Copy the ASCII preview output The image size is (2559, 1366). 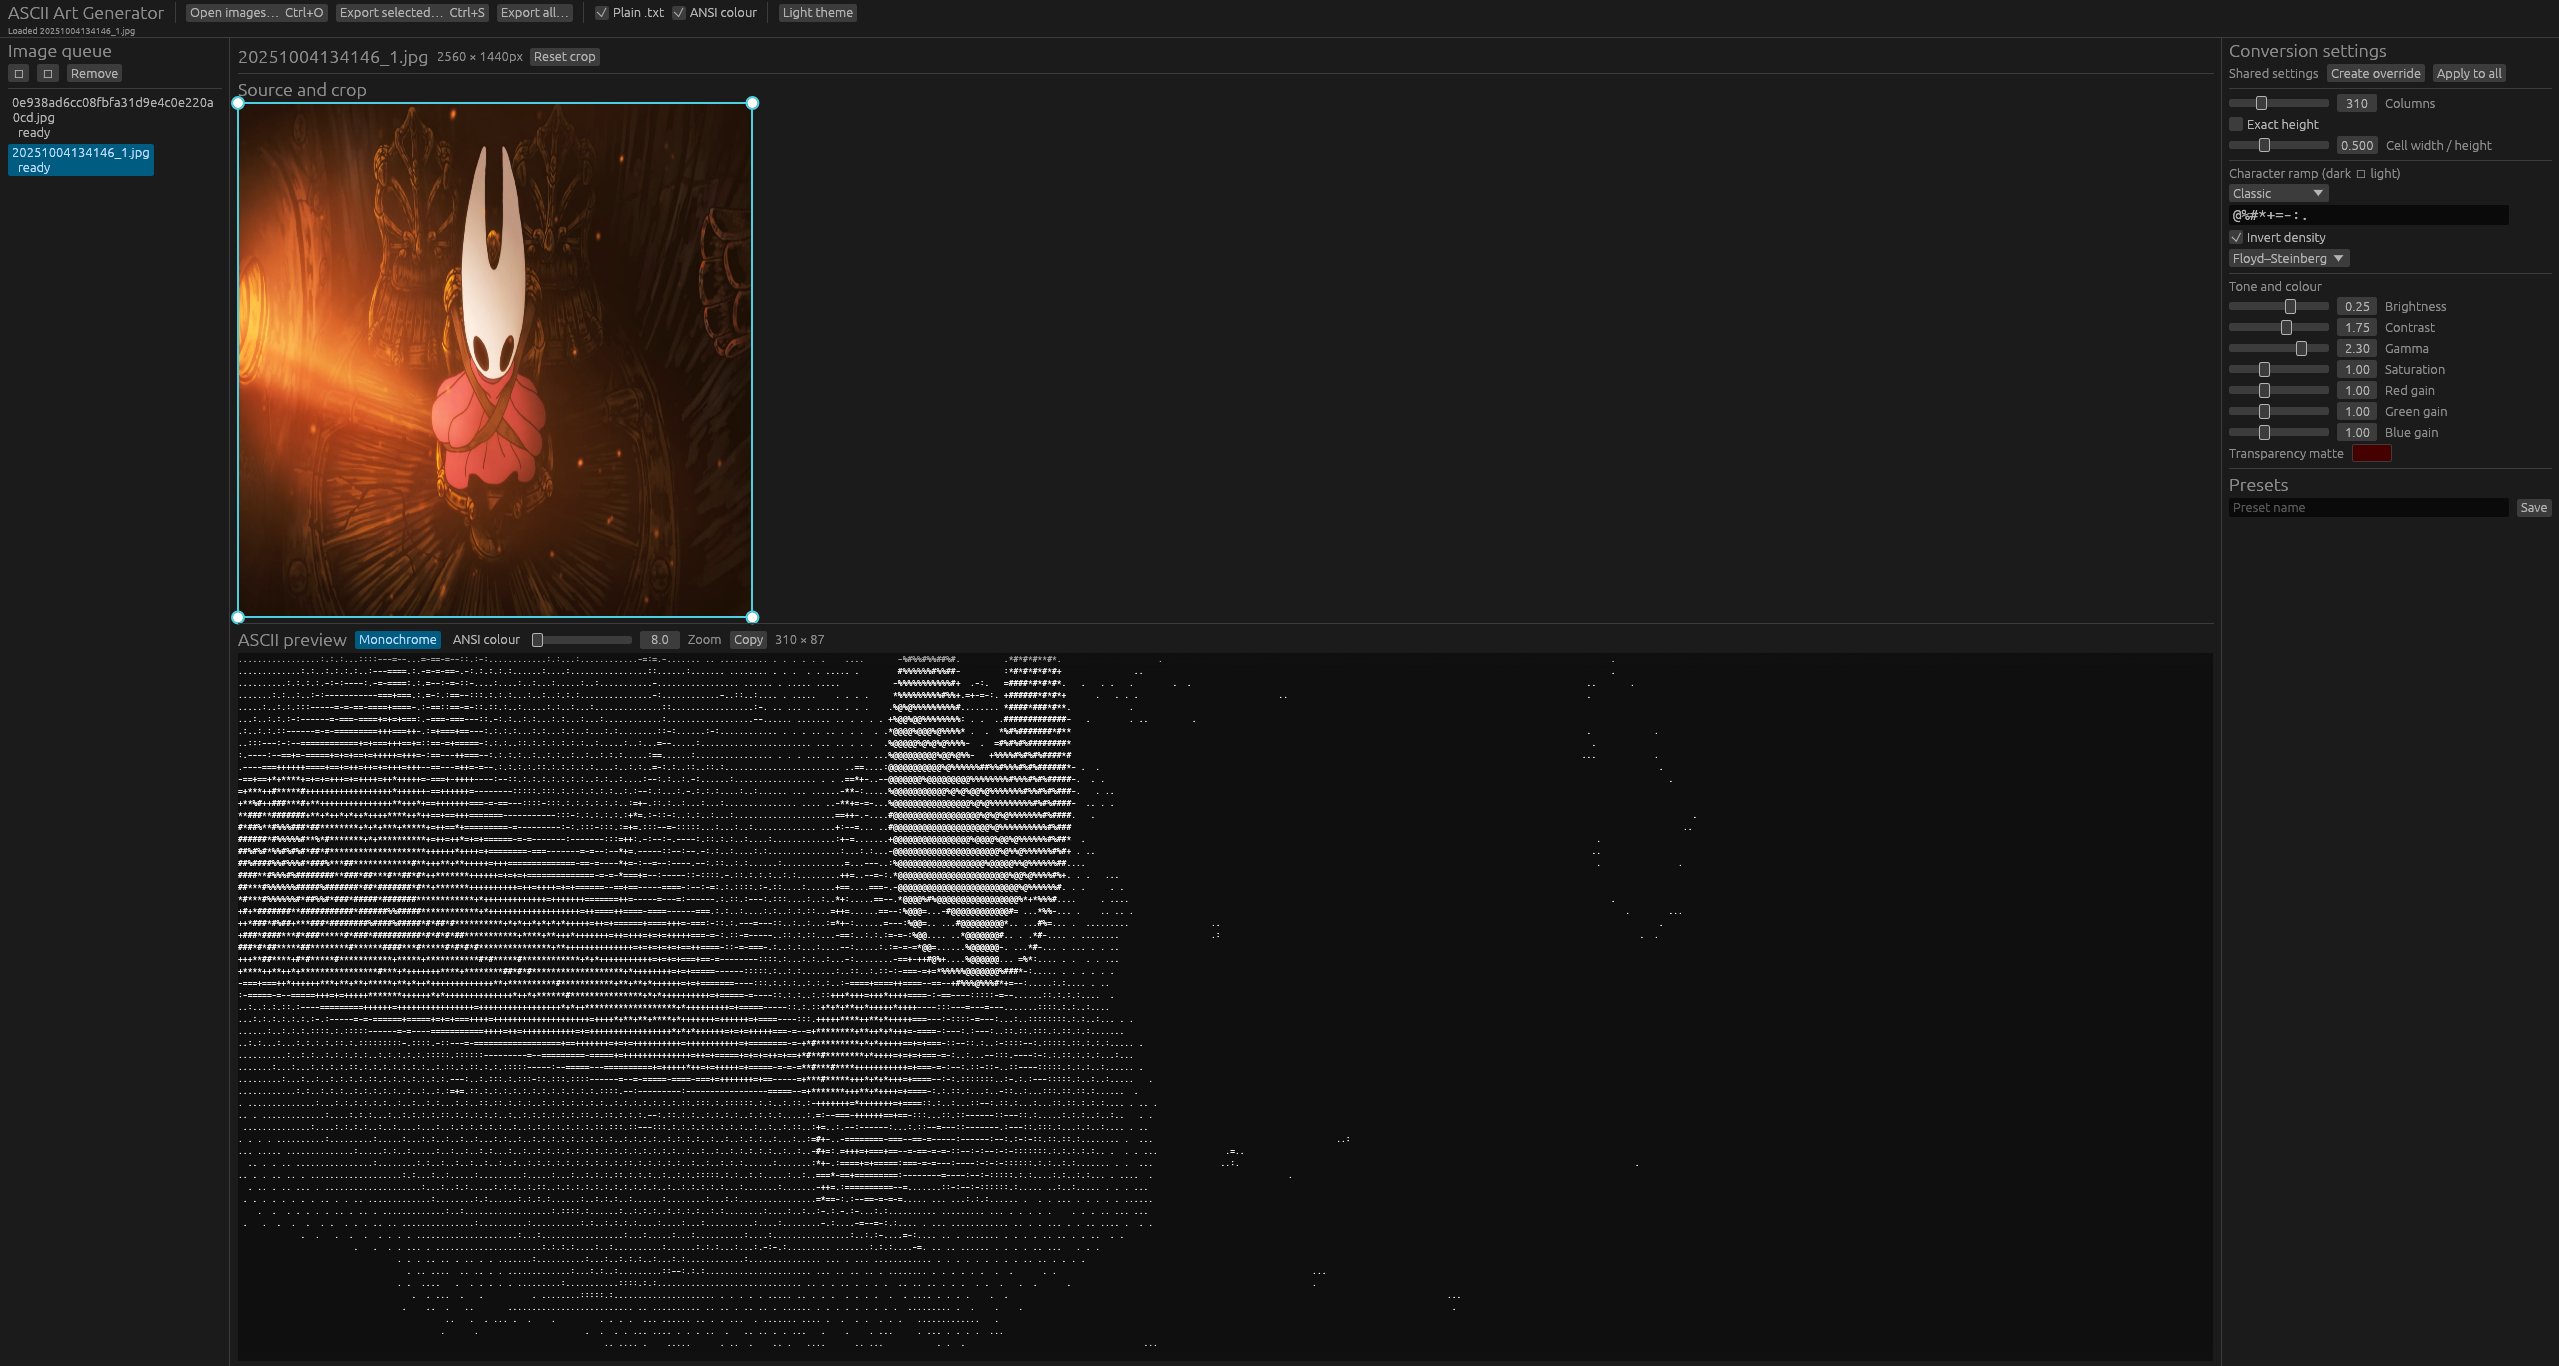point(747,640)
